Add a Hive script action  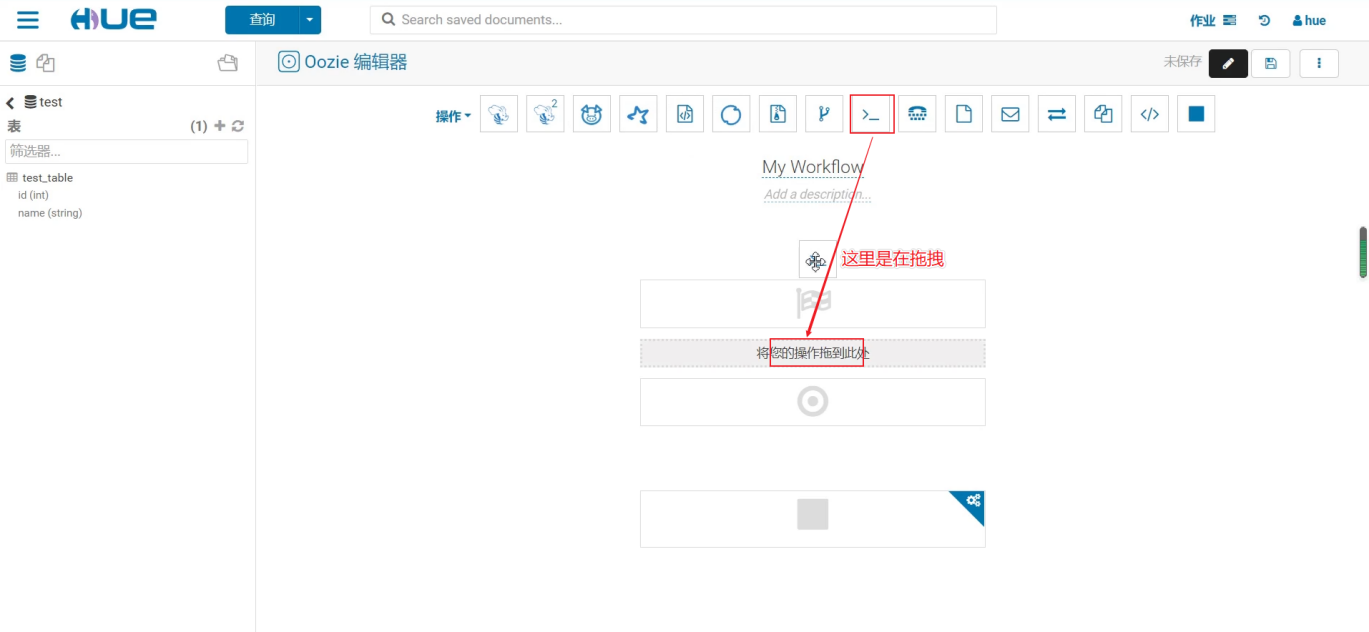[x=499, y=114]
